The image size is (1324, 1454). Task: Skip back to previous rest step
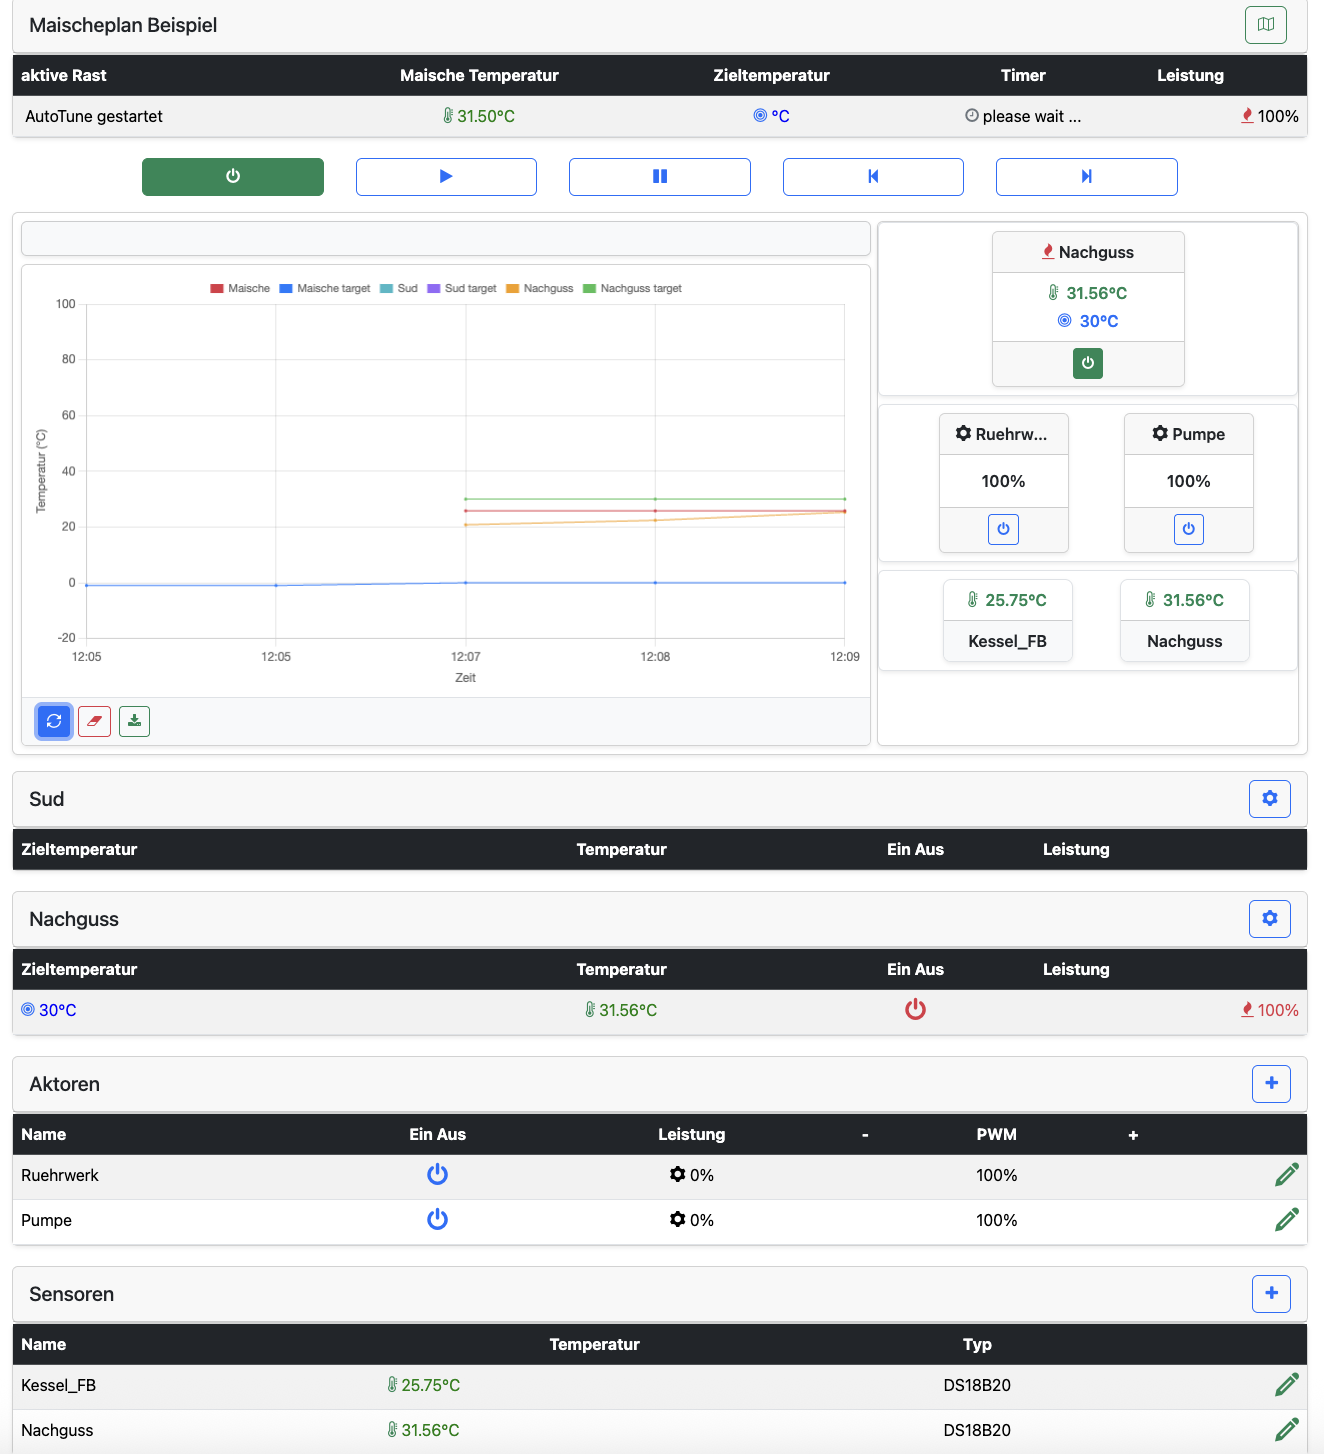[872, 177]
